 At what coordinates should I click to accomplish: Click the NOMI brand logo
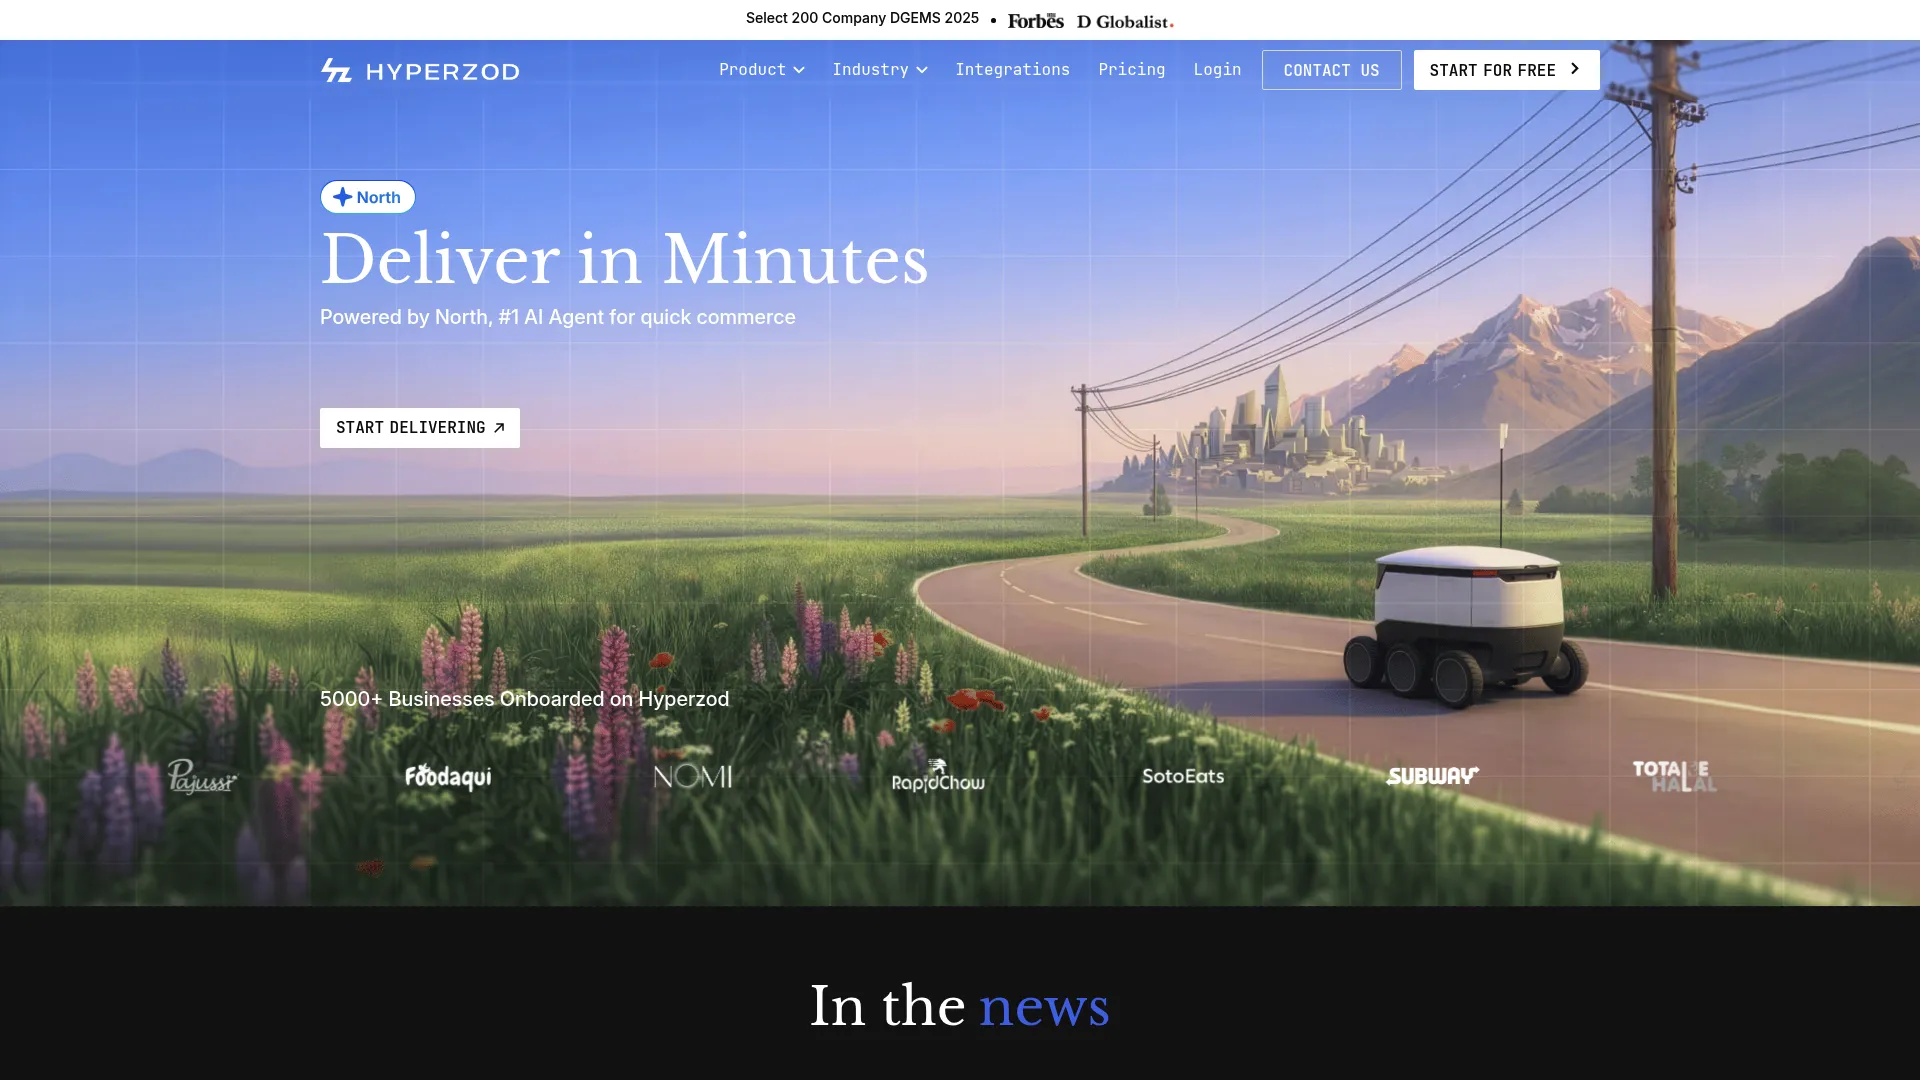[693, 776]
